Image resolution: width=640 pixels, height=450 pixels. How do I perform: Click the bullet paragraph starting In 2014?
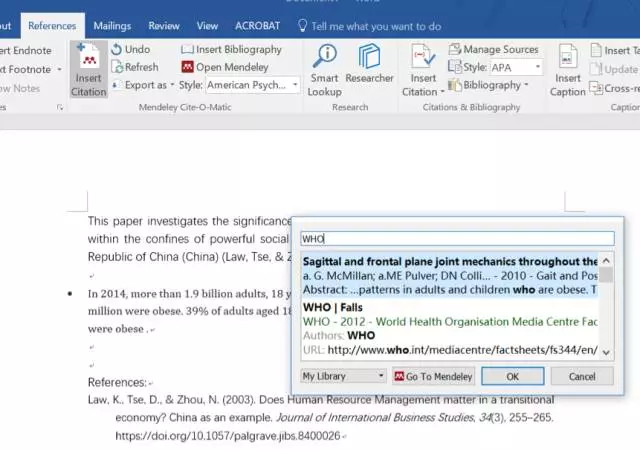coord(190,311)
